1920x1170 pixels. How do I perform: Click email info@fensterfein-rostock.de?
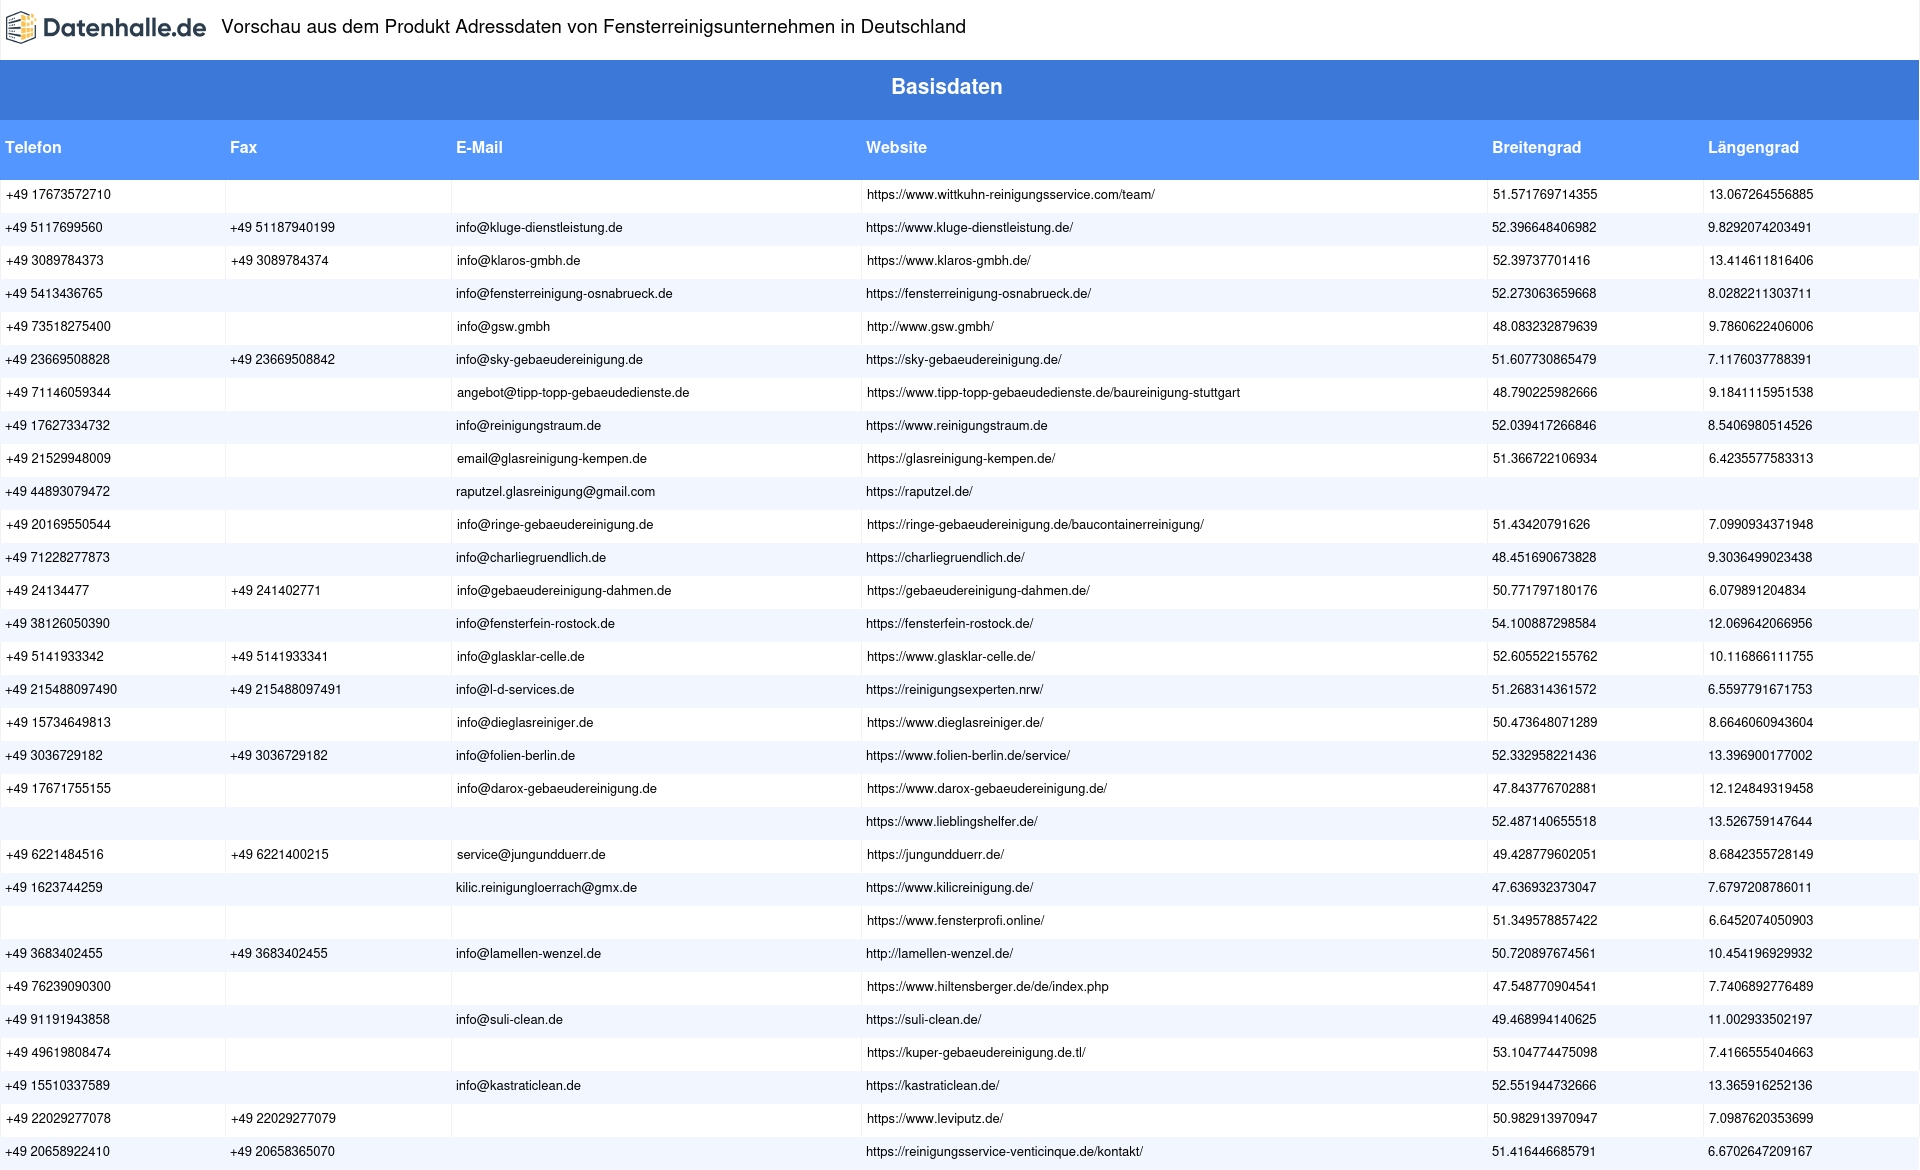pyautogui.click(x=535, y=624)
